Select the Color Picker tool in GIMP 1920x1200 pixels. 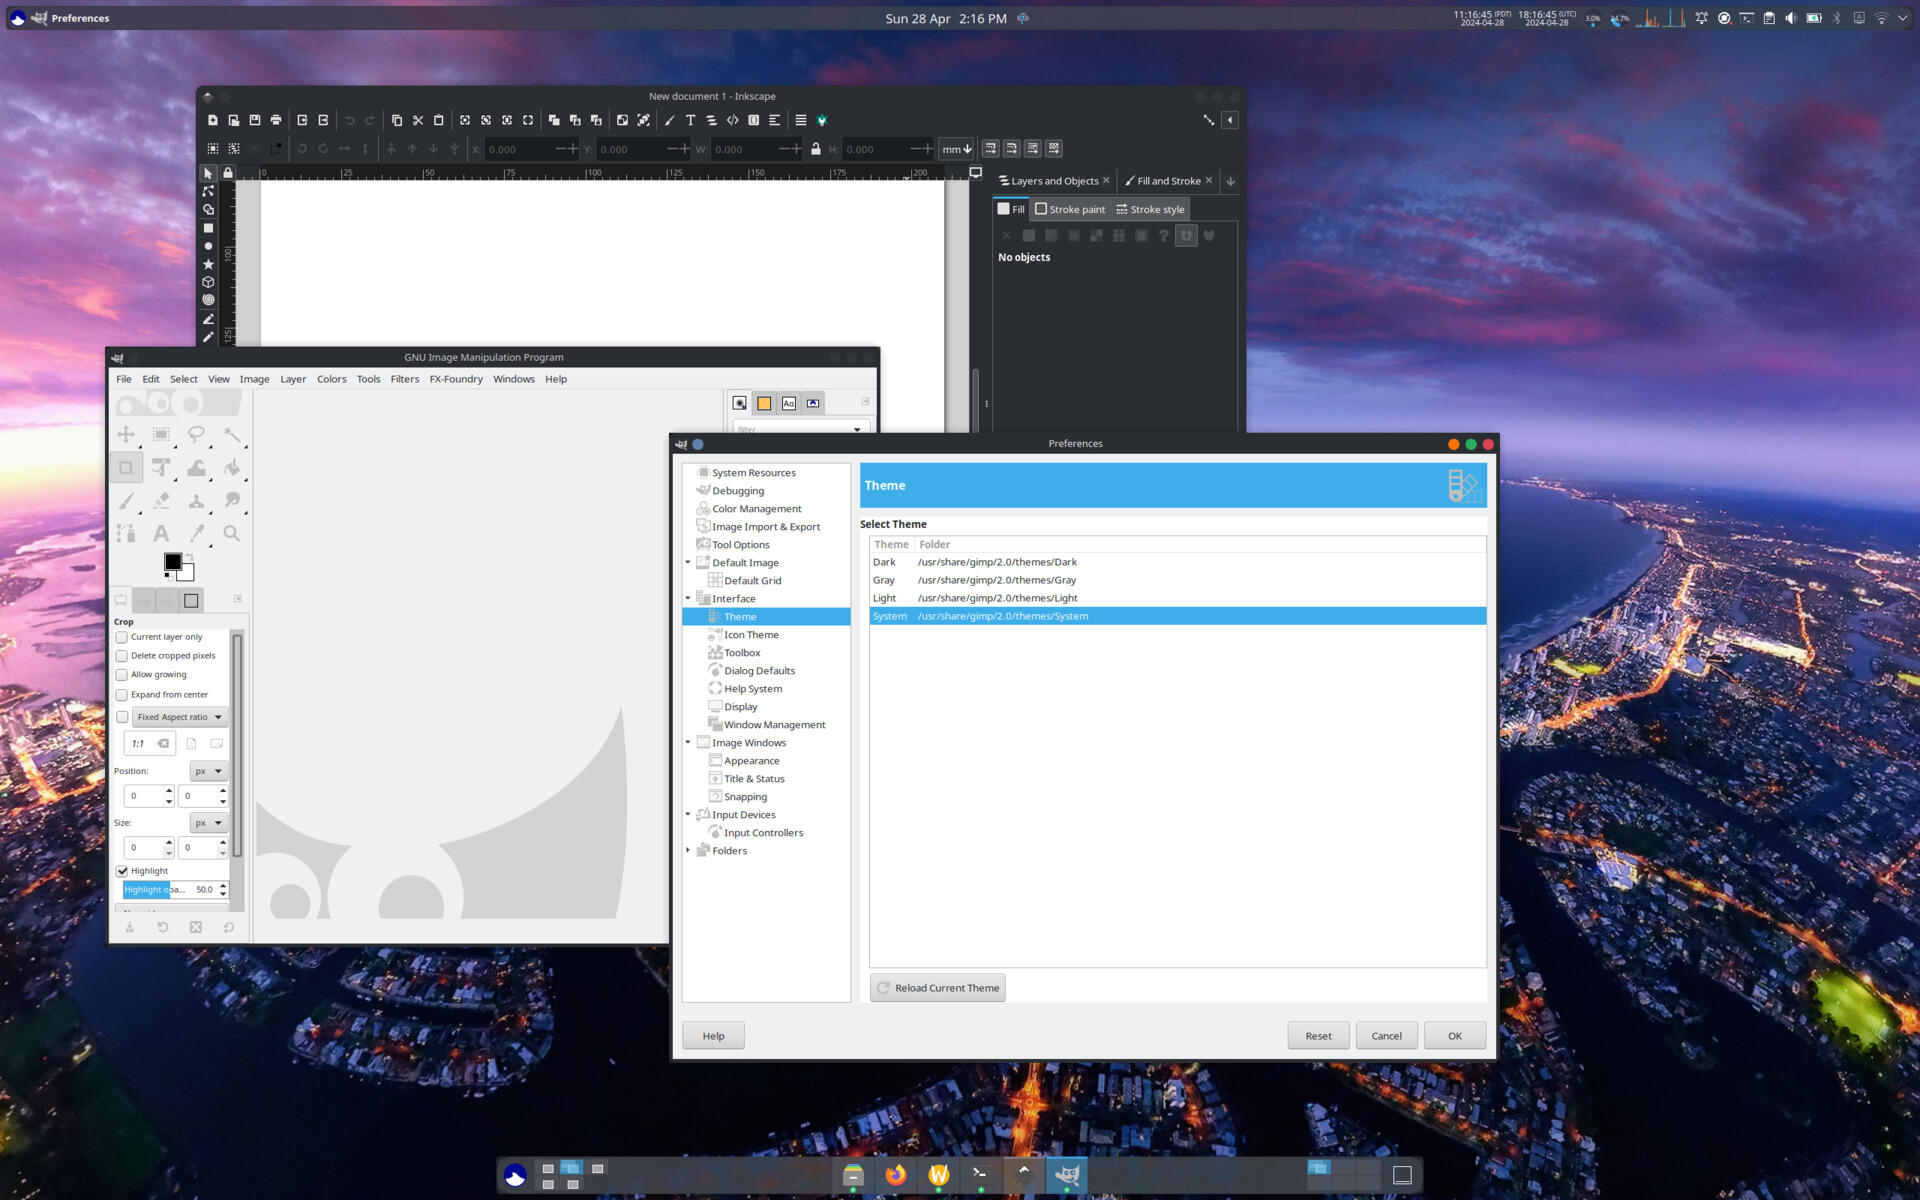click(197, 534)
